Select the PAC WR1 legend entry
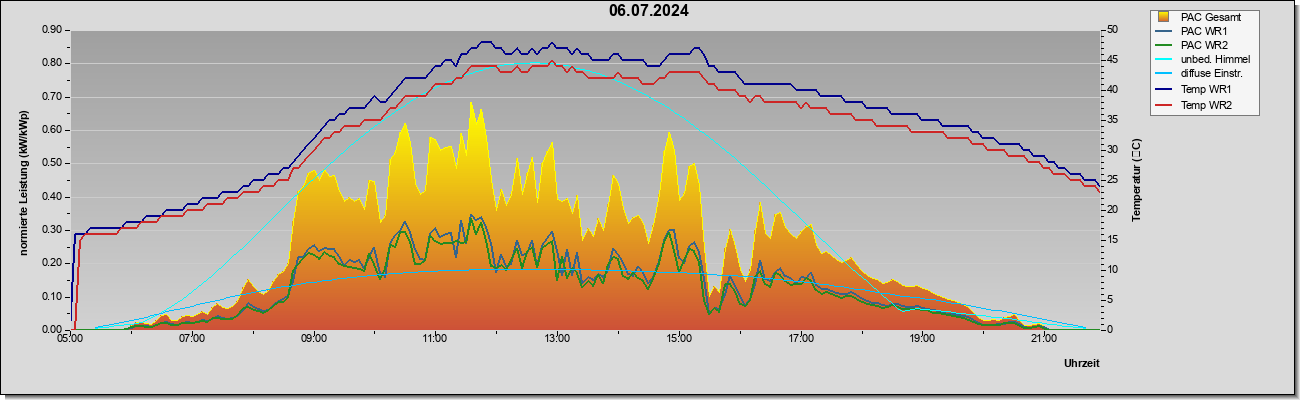This screenshot has height=400, width=1300. point(1204,31)
